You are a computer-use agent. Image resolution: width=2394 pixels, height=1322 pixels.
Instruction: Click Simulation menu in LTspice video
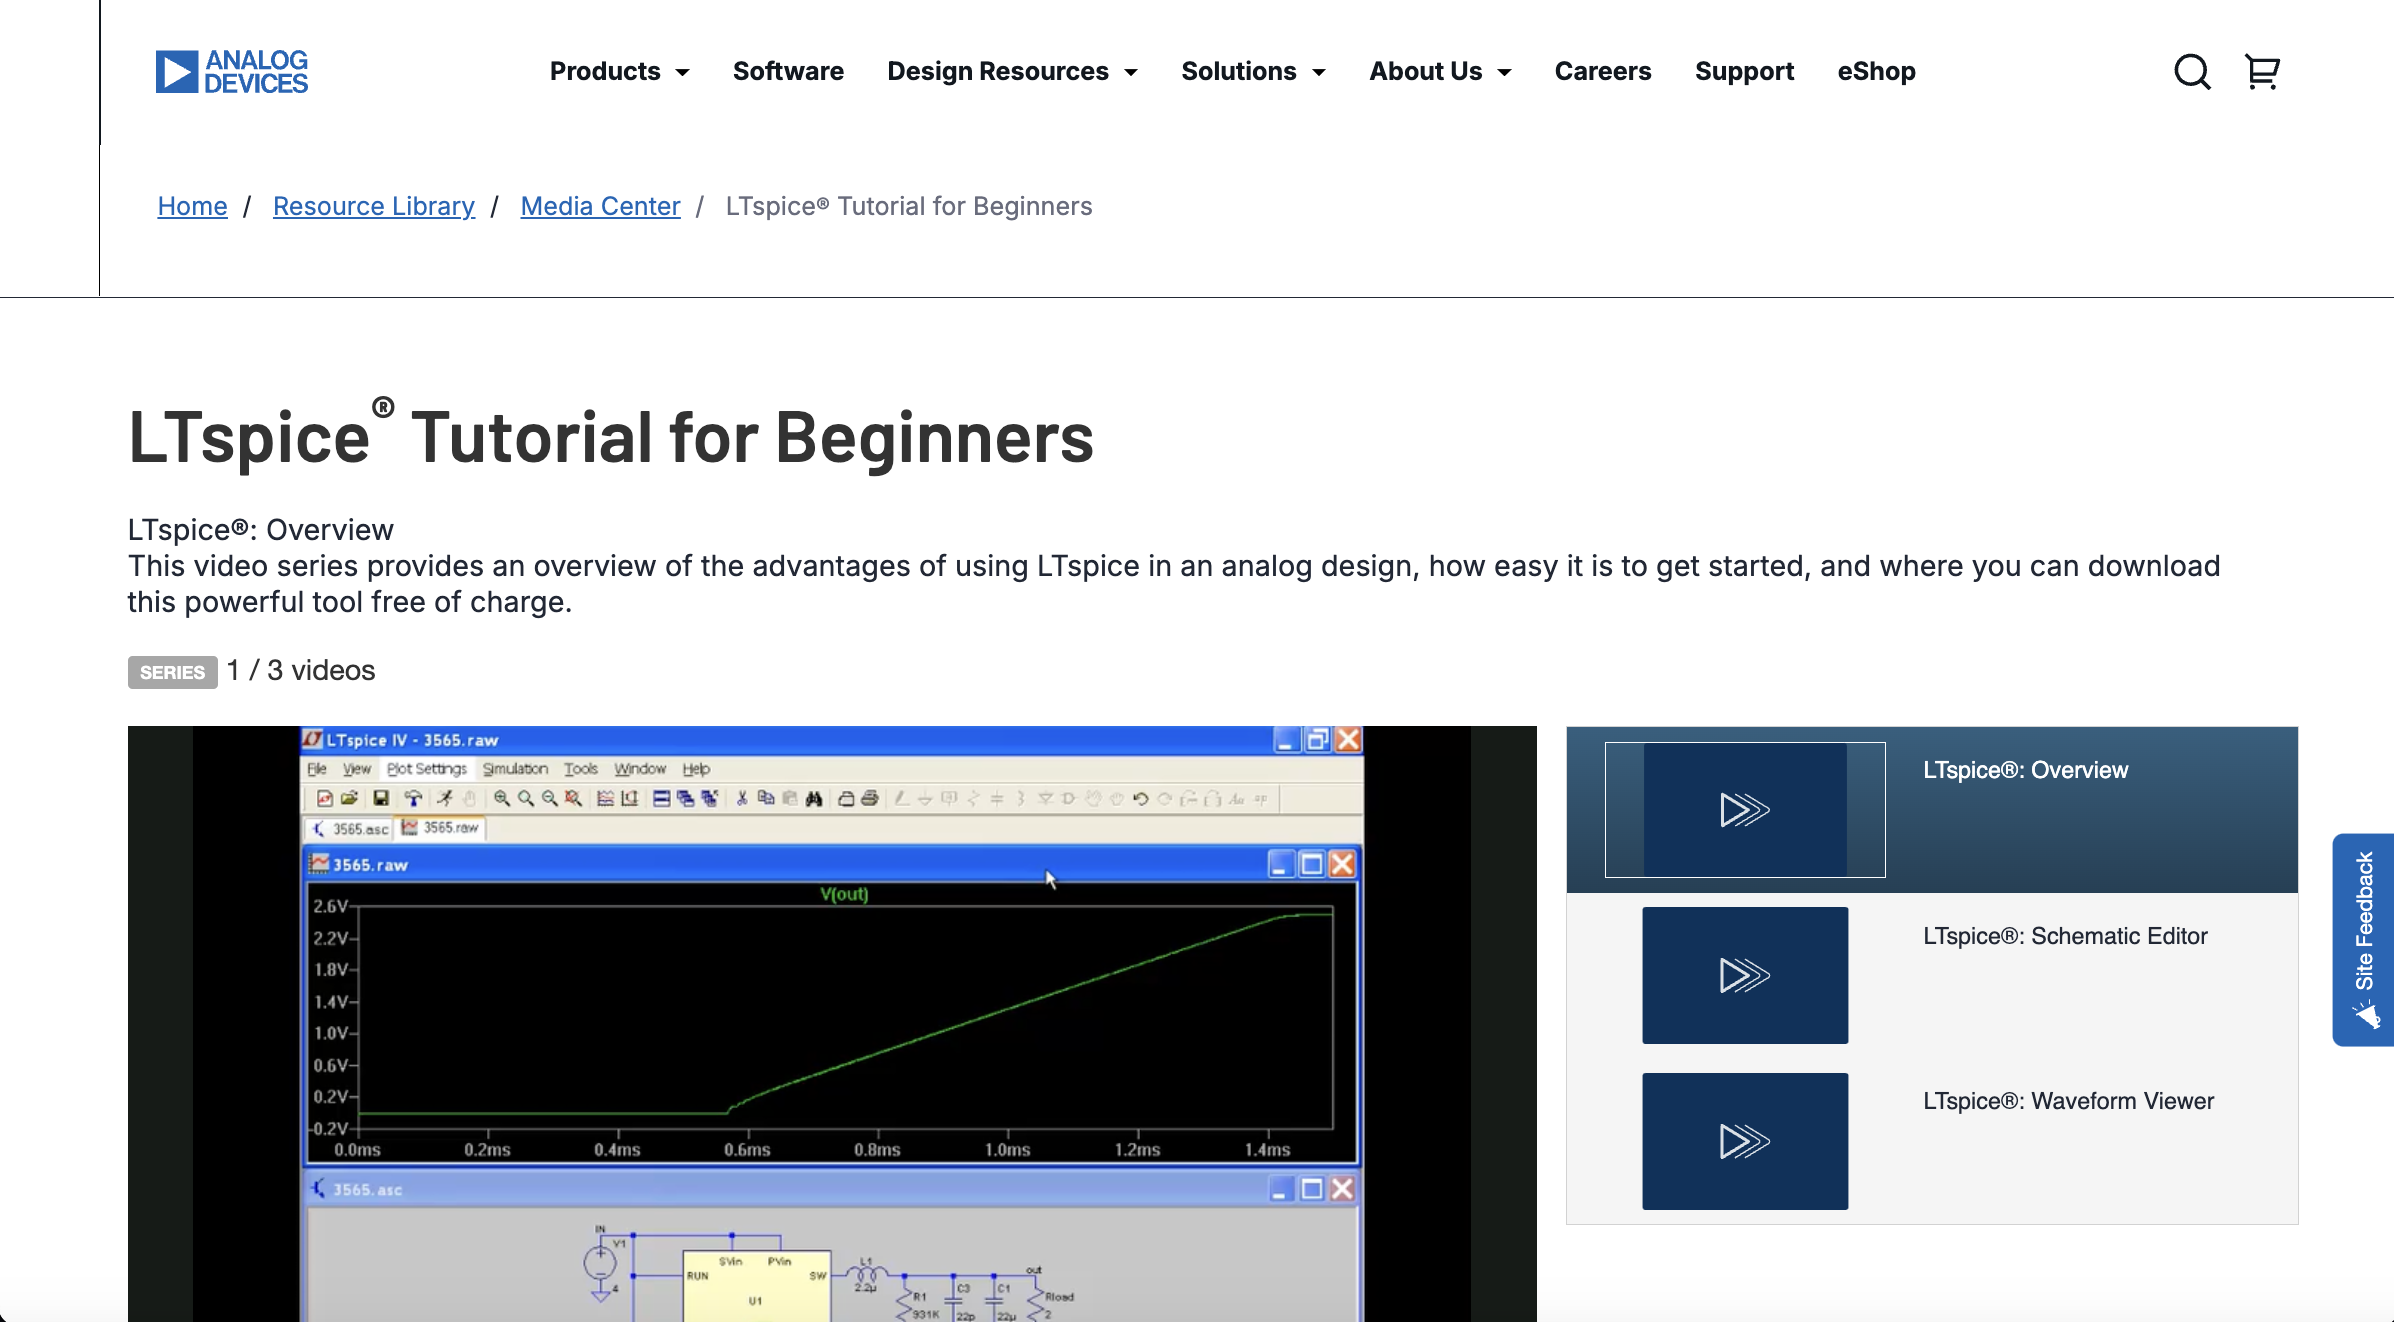(515, 769)
